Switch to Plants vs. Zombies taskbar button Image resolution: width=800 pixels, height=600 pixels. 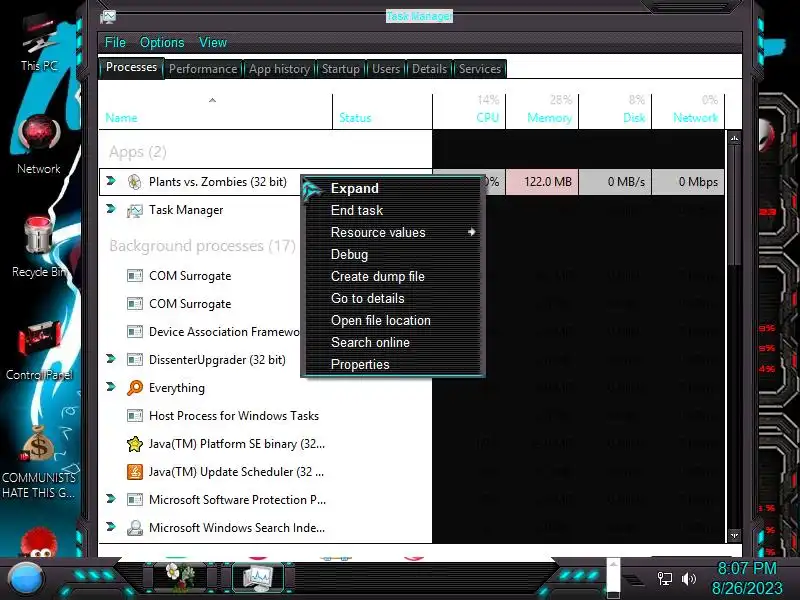181,577
